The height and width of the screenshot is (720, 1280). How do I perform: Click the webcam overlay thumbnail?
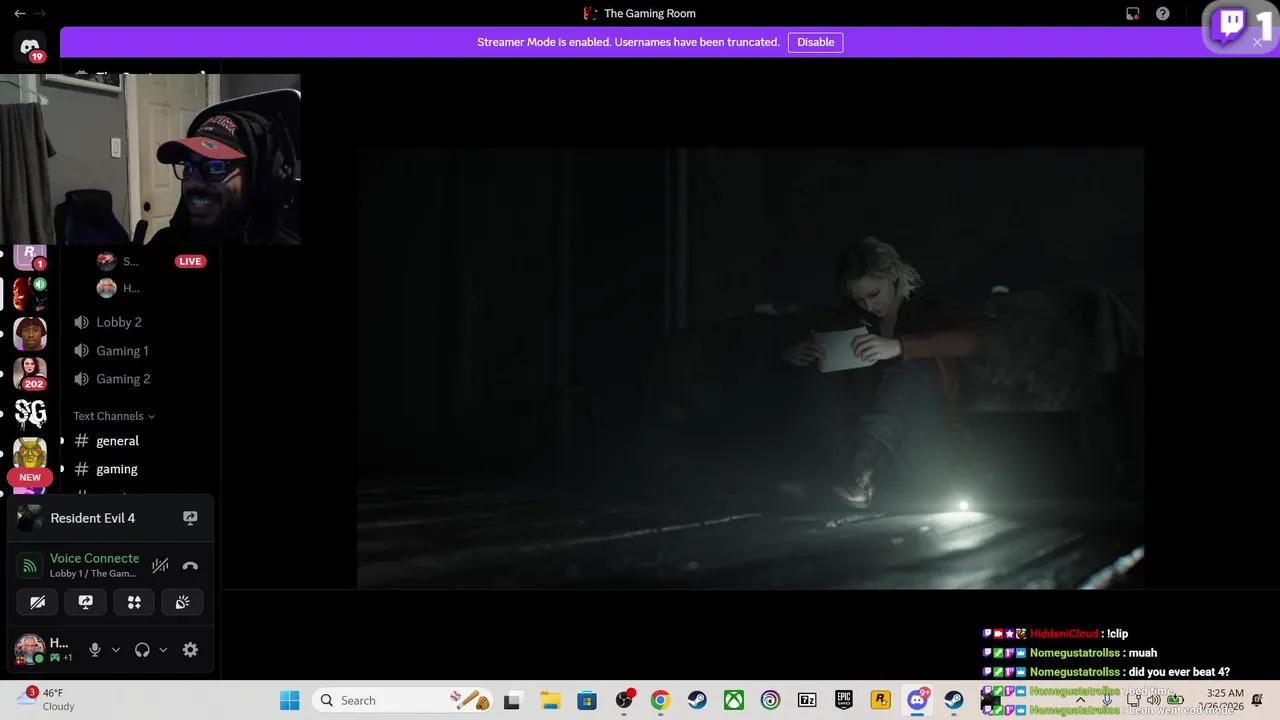[150, 158]
